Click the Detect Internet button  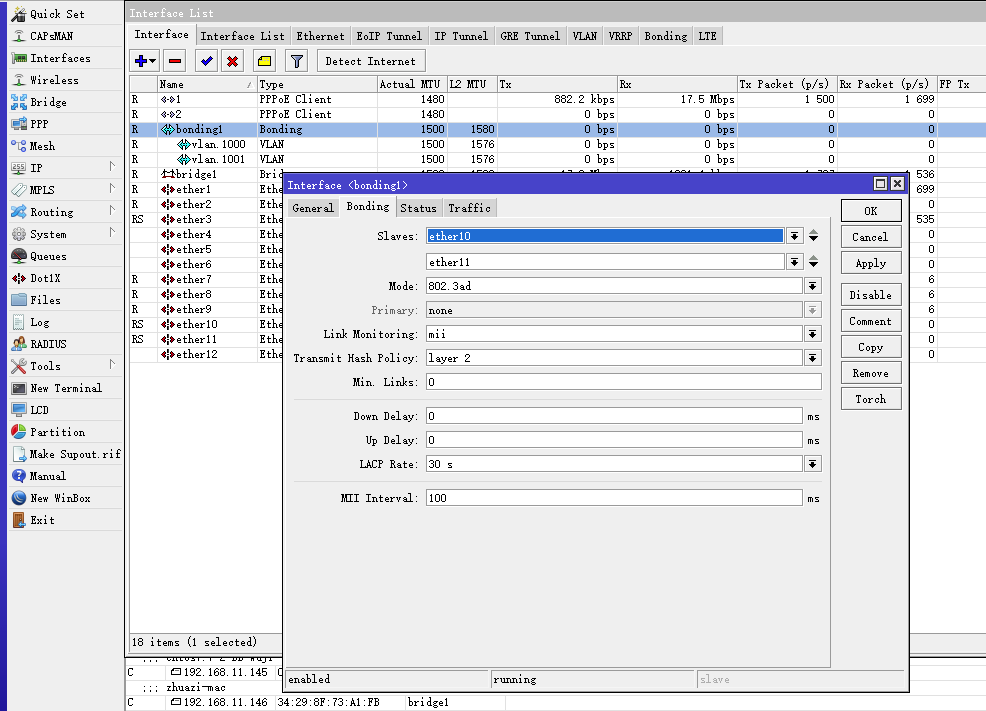tap(371, 61)
